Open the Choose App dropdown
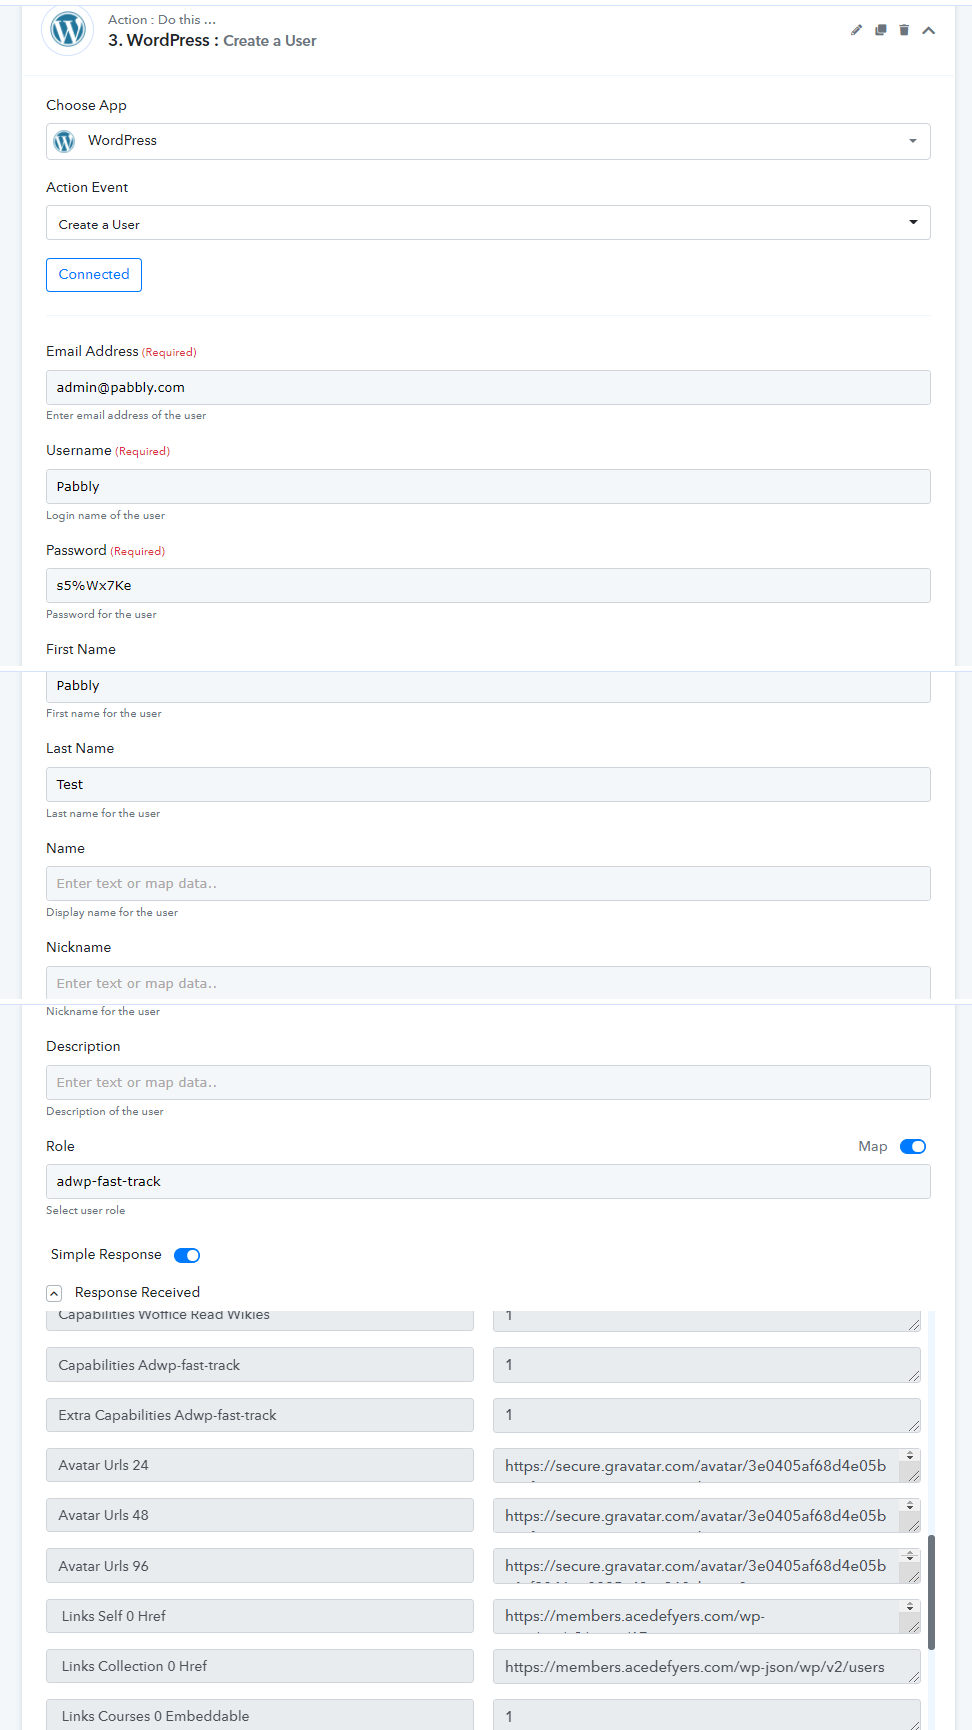972x1730 pixels. click(912, 141)
